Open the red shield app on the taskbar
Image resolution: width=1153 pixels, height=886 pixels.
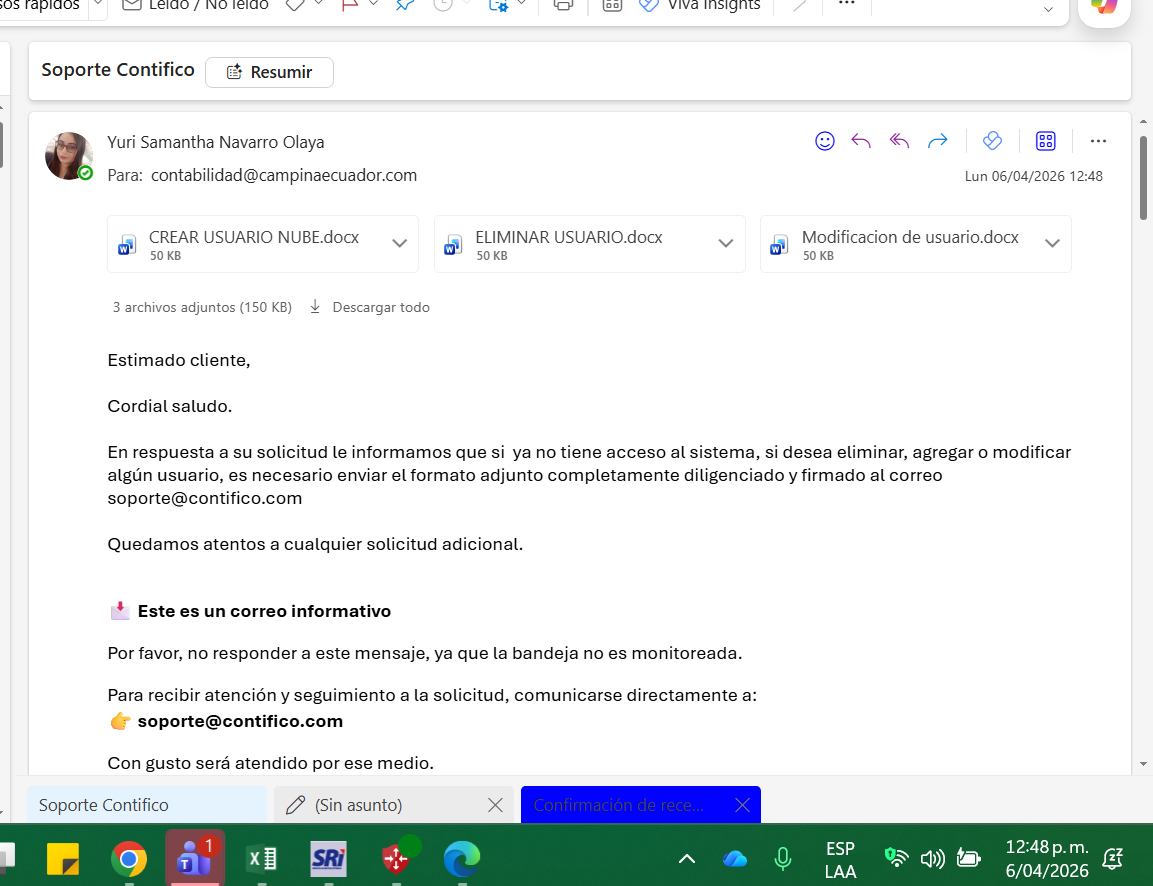pyautogui.click(x=398, y=857)
